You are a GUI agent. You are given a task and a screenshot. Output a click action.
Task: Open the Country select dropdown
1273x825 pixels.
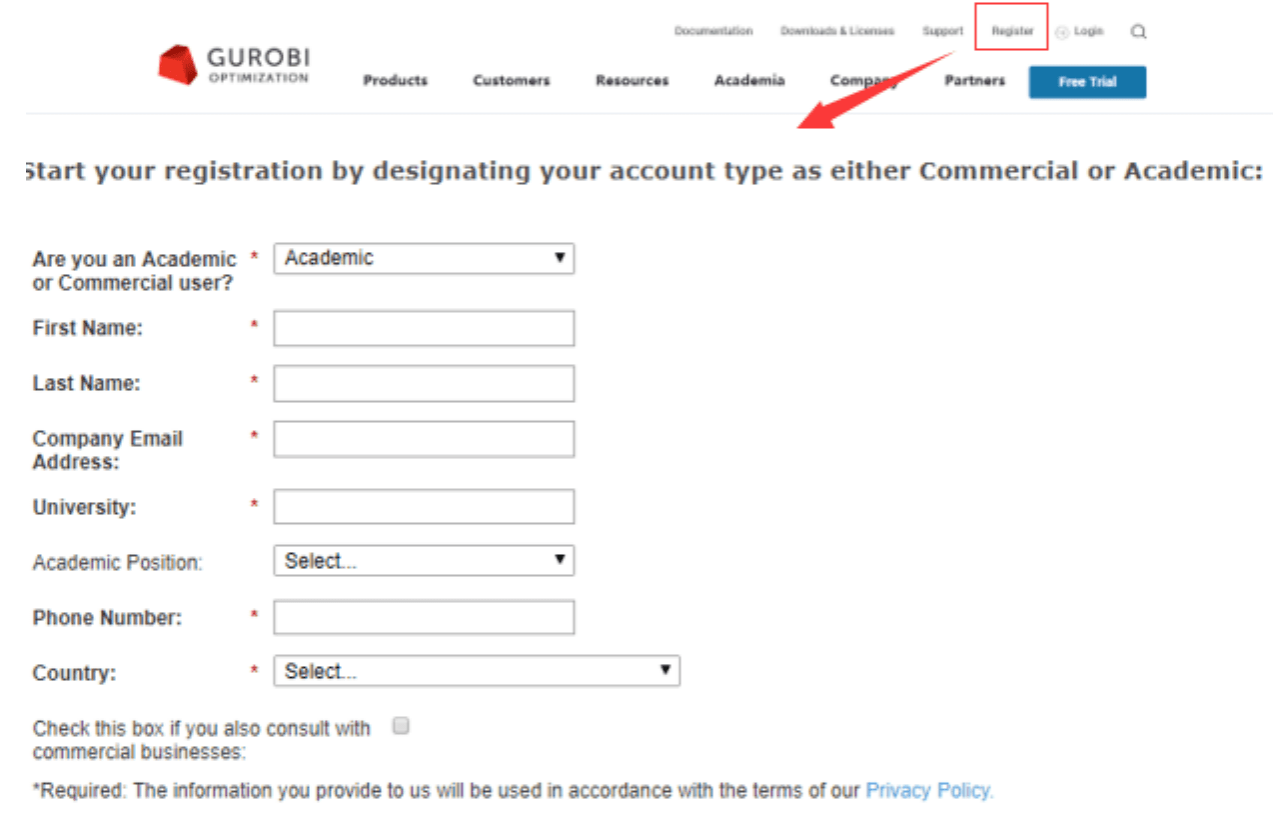(x=477, y=671)
